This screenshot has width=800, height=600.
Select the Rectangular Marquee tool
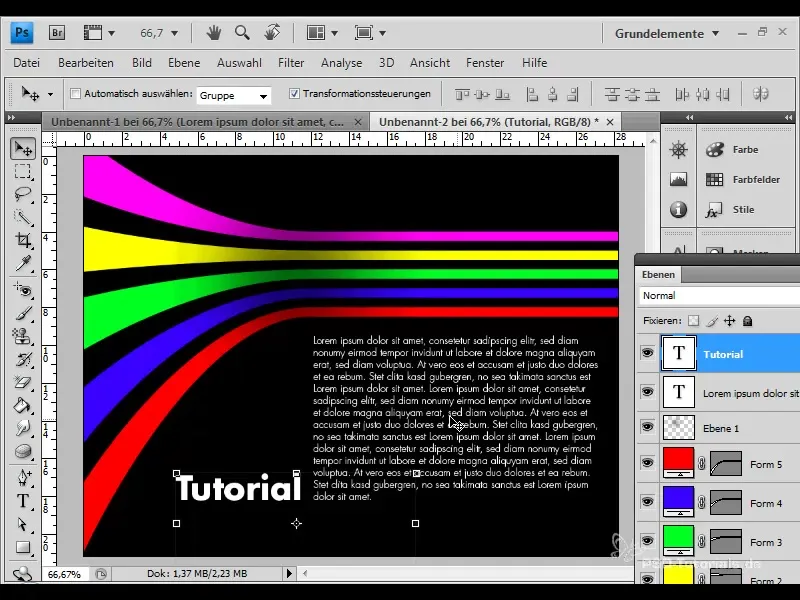[22, 171]
